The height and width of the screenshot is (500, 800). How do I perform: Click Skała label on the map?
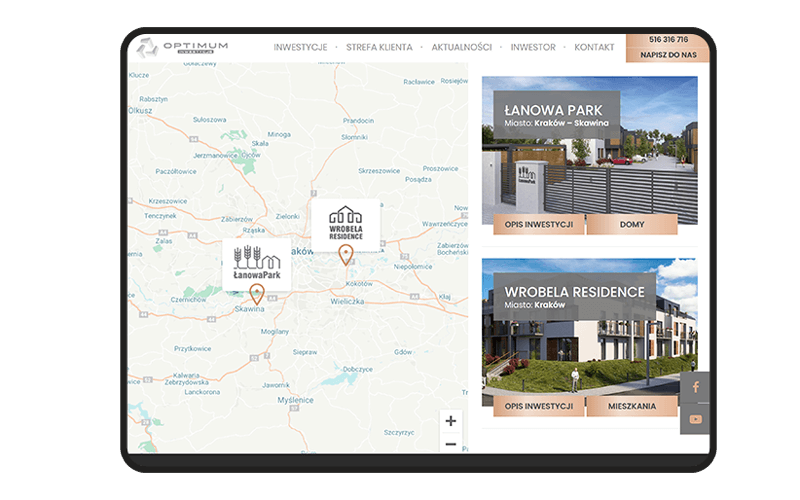pyautogui.click(x=260, y=143)
